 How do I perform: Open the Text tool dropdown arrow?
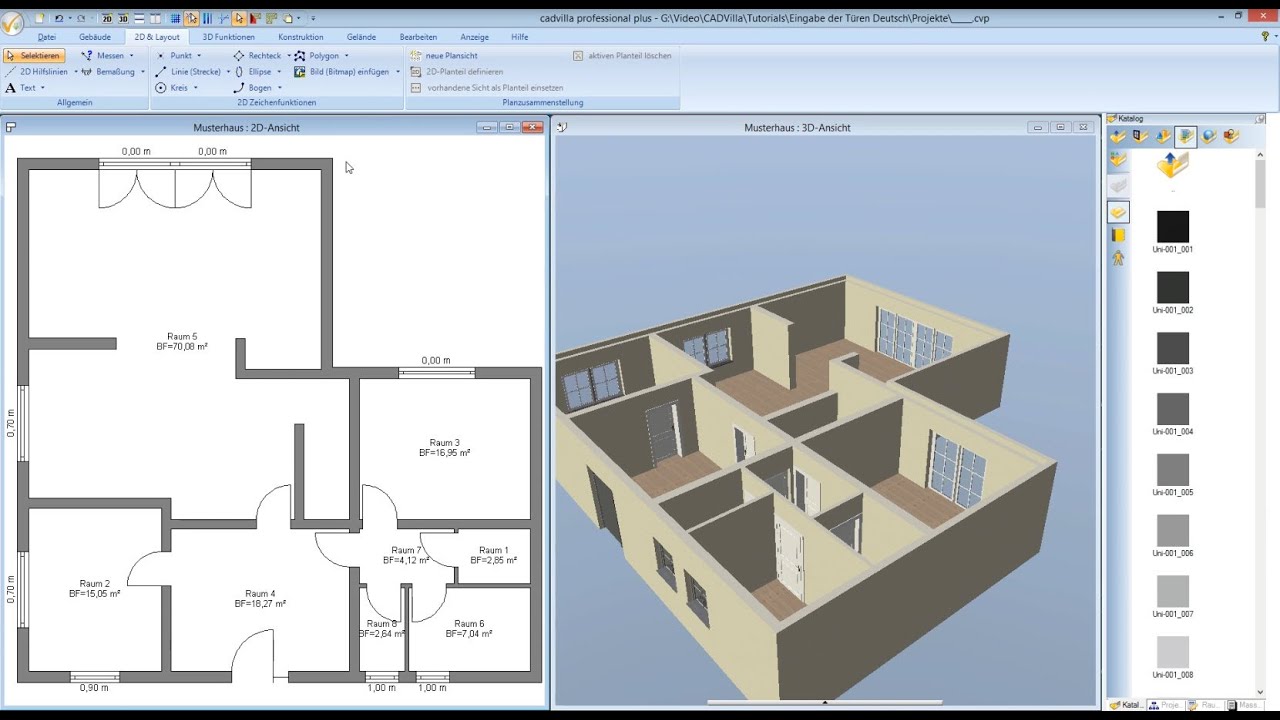coord(45,88)
